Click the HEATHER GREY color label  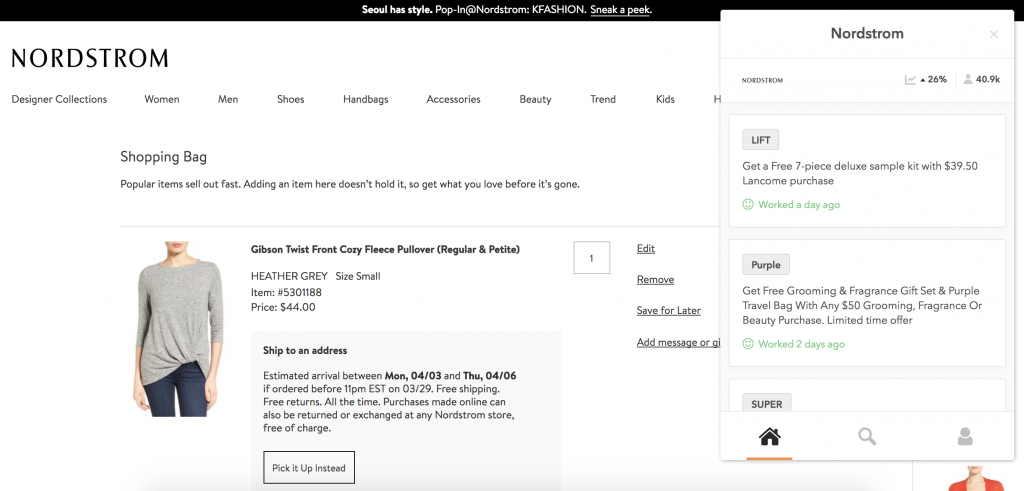point(289,276)
